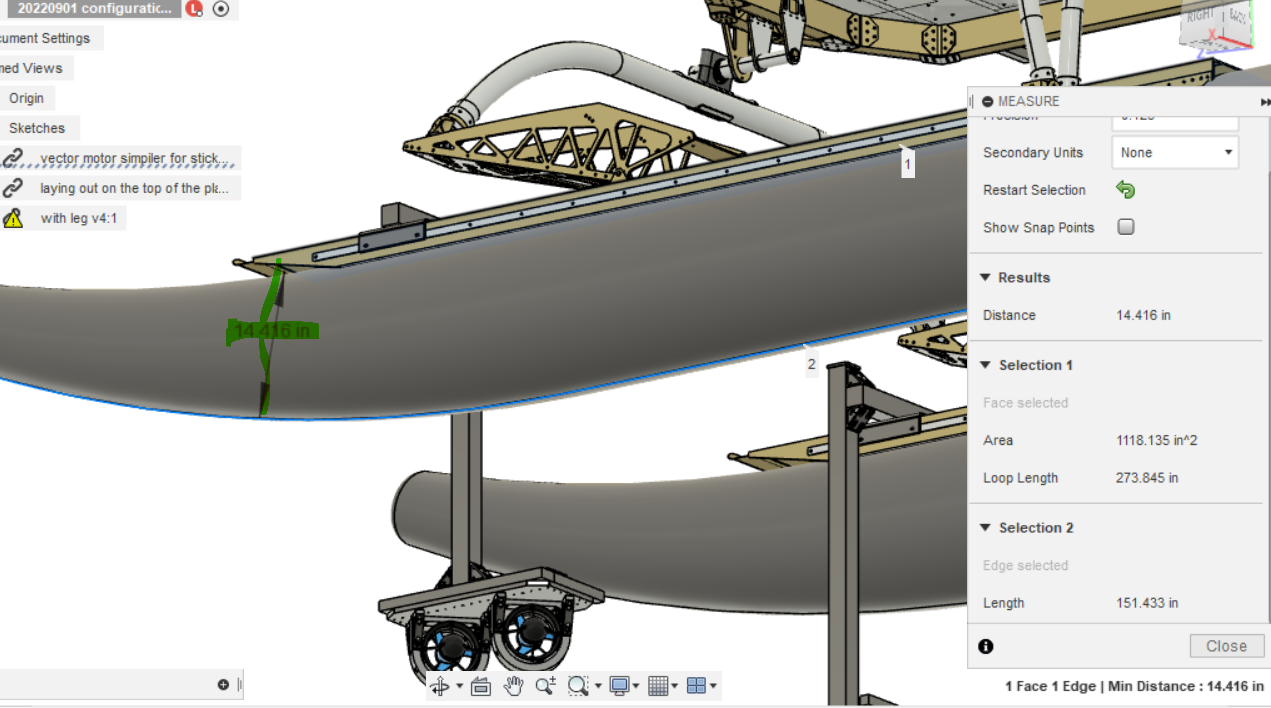Viewport: 1271px width, 708px height.
Task: Expand the Viewports dropdown arrow
Action: point(713,686)
